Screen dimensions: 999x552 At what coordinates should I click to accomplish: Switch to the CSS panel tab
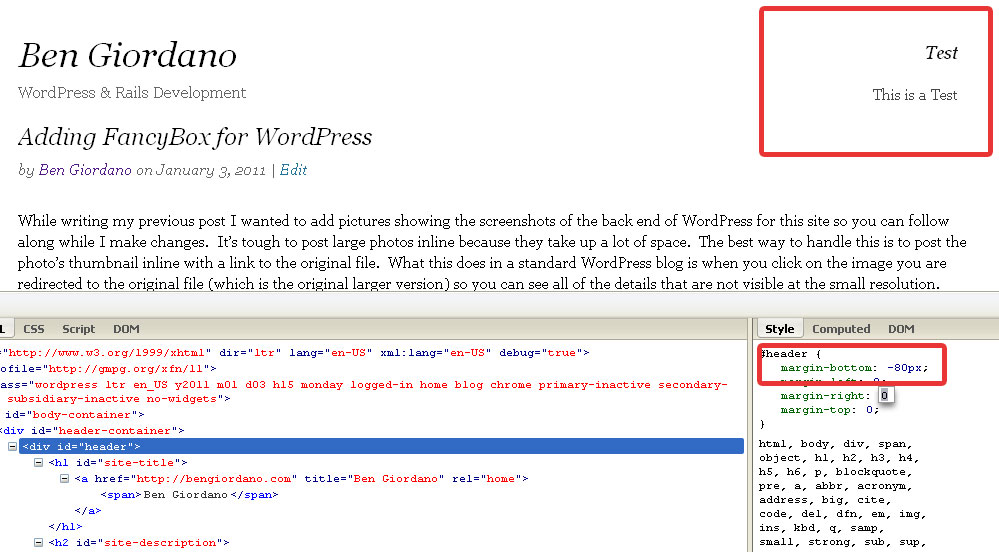34,329
